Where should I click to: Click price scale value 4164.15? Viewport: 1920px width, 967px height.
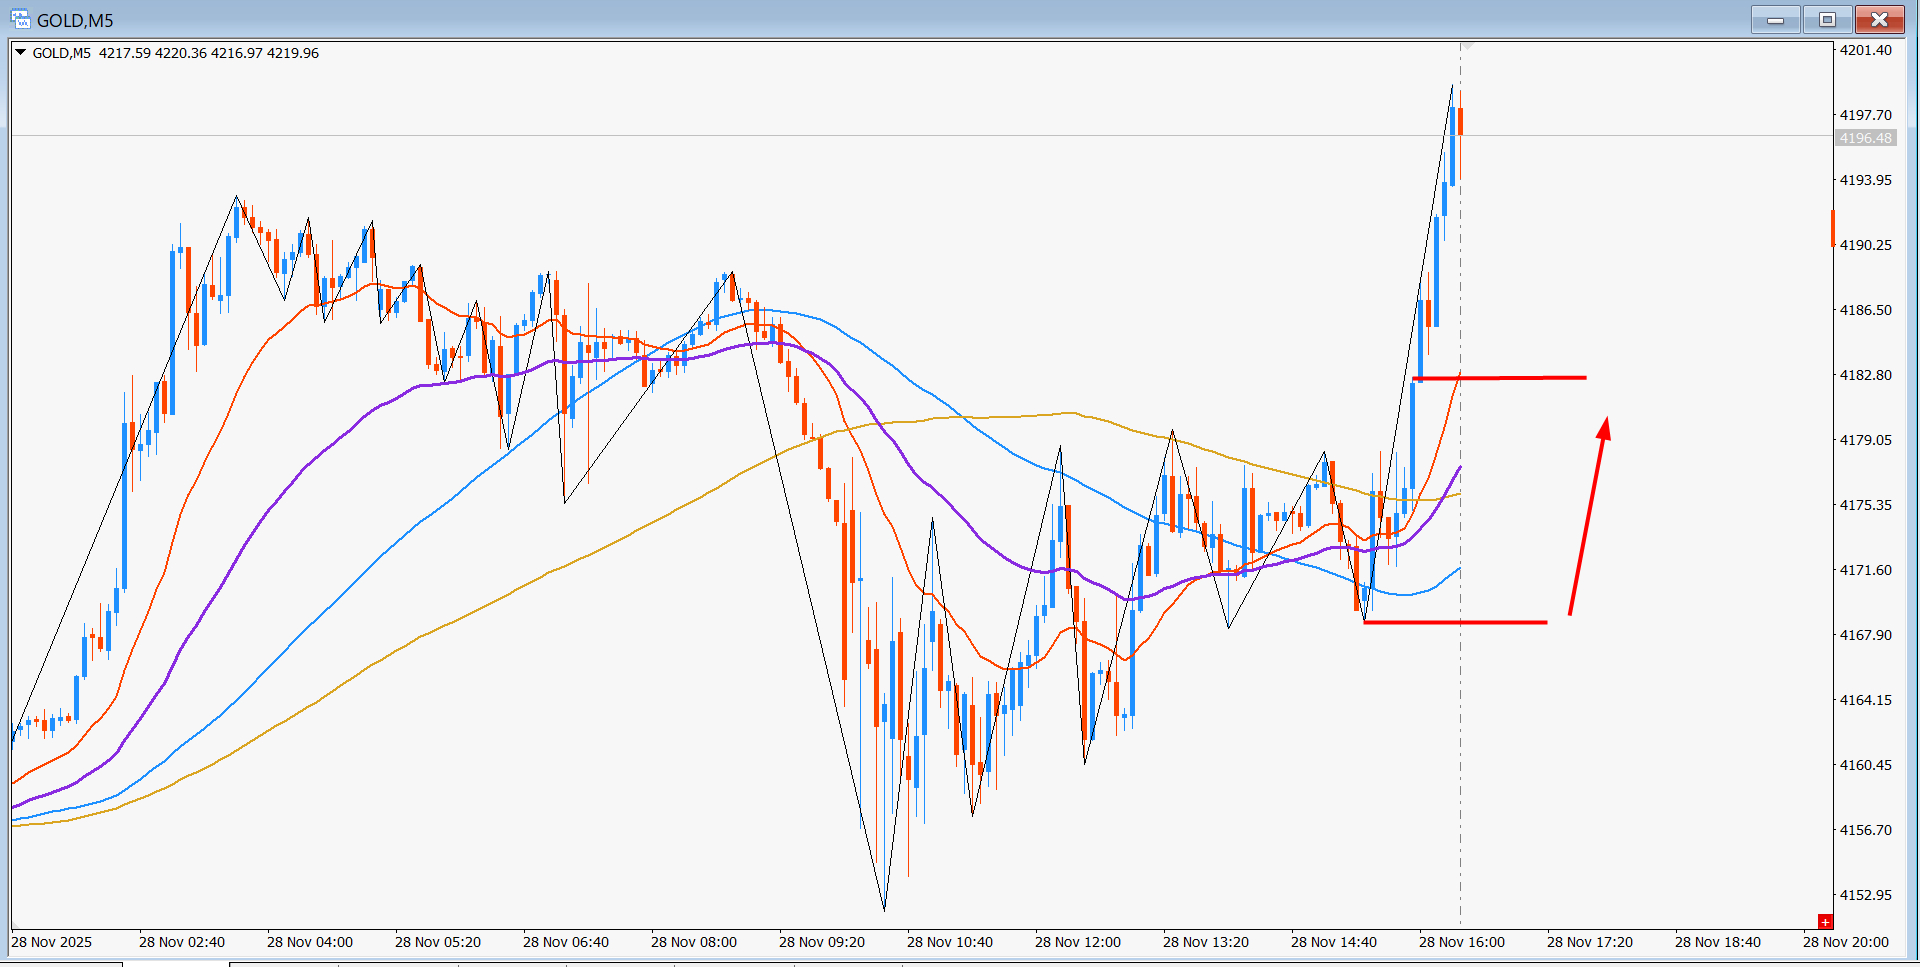(x=1866, y=700)
